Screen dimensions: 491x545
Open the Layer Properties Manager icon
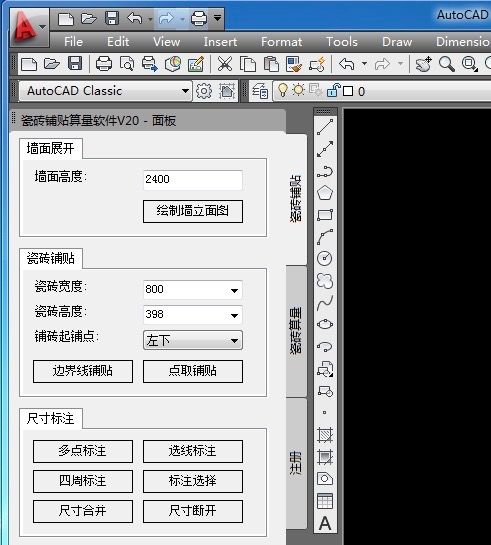[260, 91]
